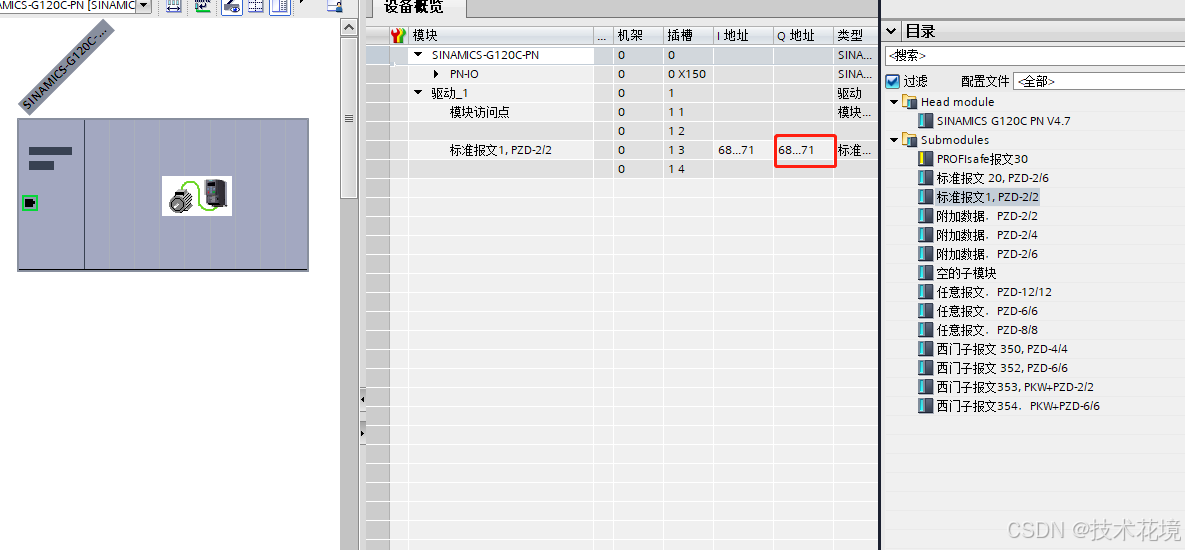Viewport: 1185px width, 550px height.
Task: Collapse the Submodules folder
Action: click(895, 140)
